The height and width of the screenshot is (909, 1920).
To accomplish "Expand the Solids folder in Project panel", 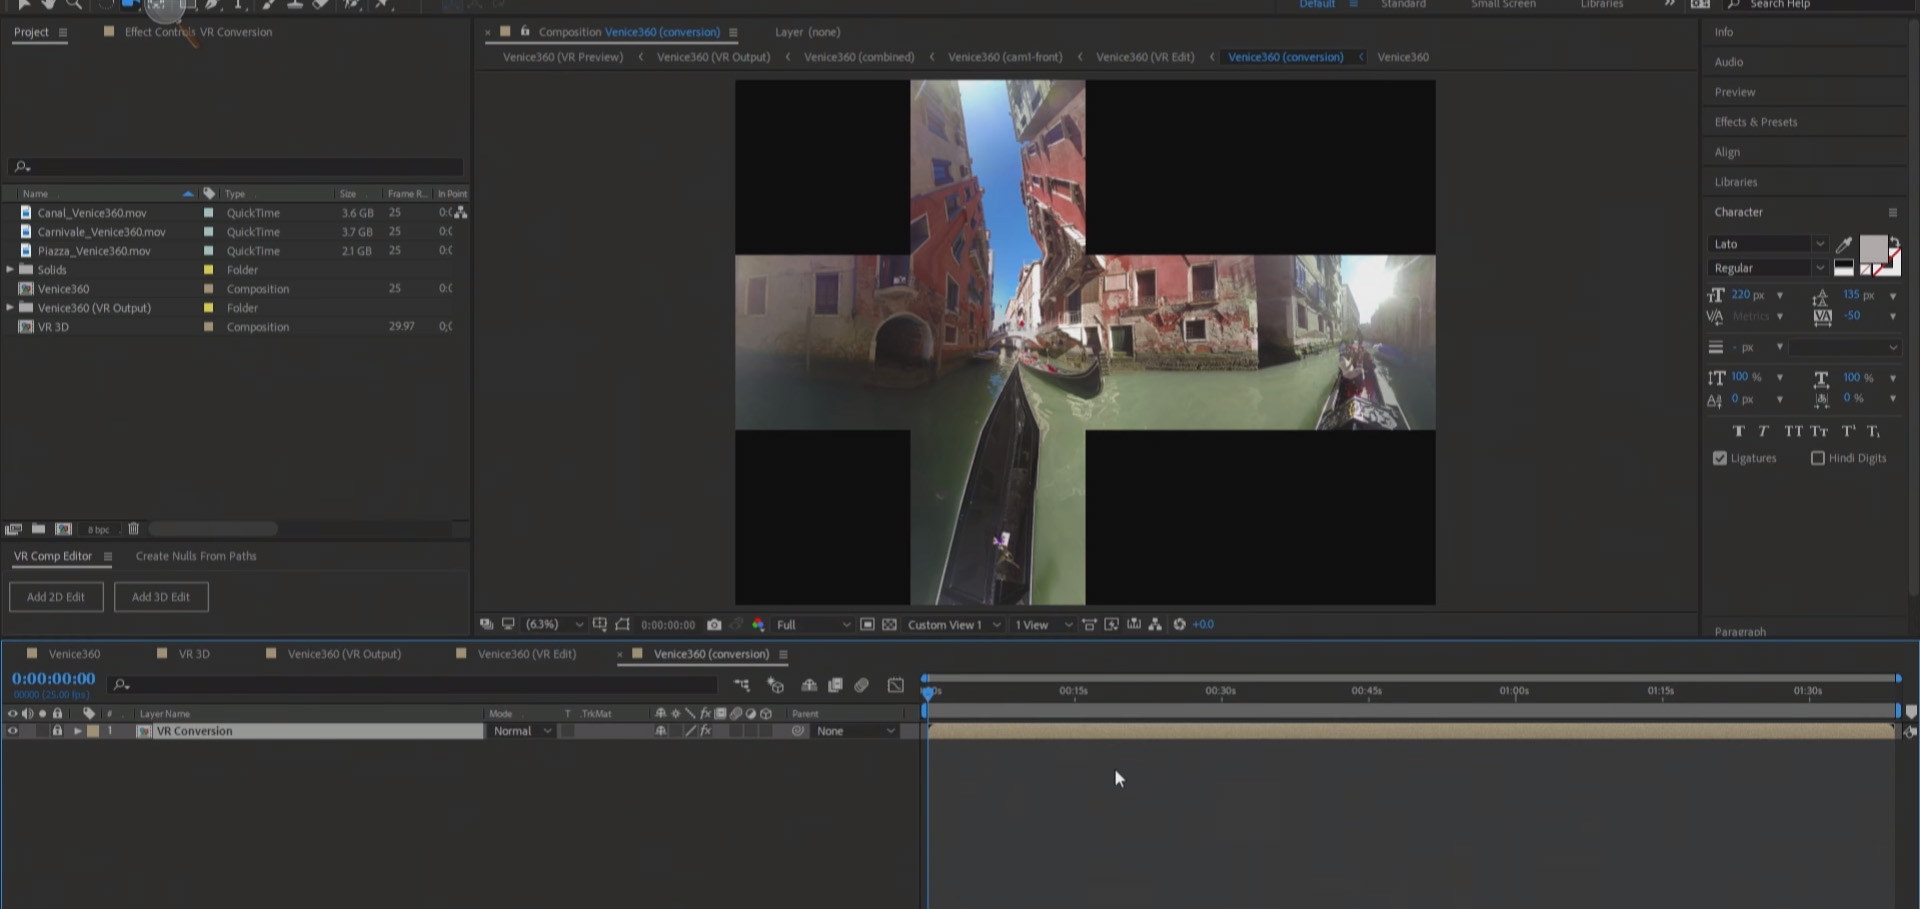I will click(x=10, y=270).
